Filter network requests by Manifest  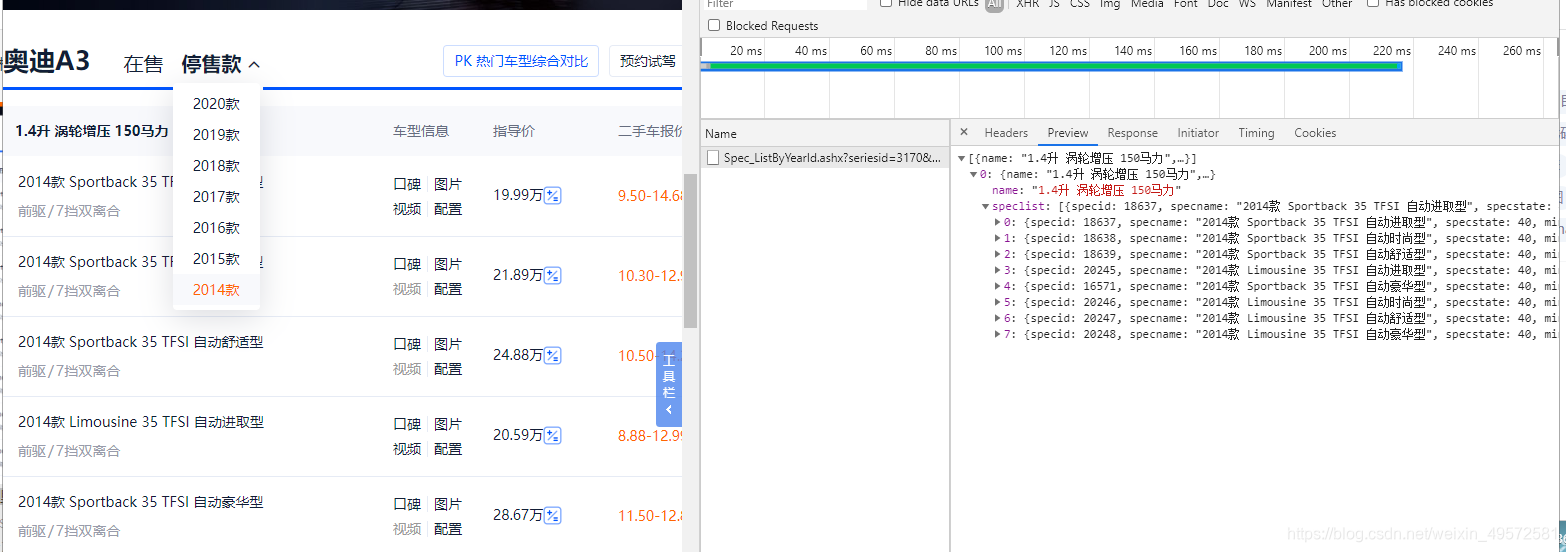[1289, 4]
